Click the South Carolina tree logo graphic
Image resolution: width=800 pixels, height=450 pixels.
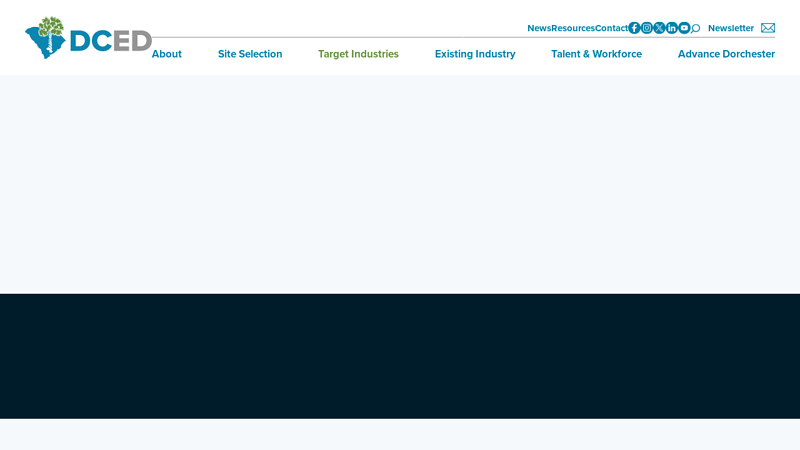(x=45, y=38)
